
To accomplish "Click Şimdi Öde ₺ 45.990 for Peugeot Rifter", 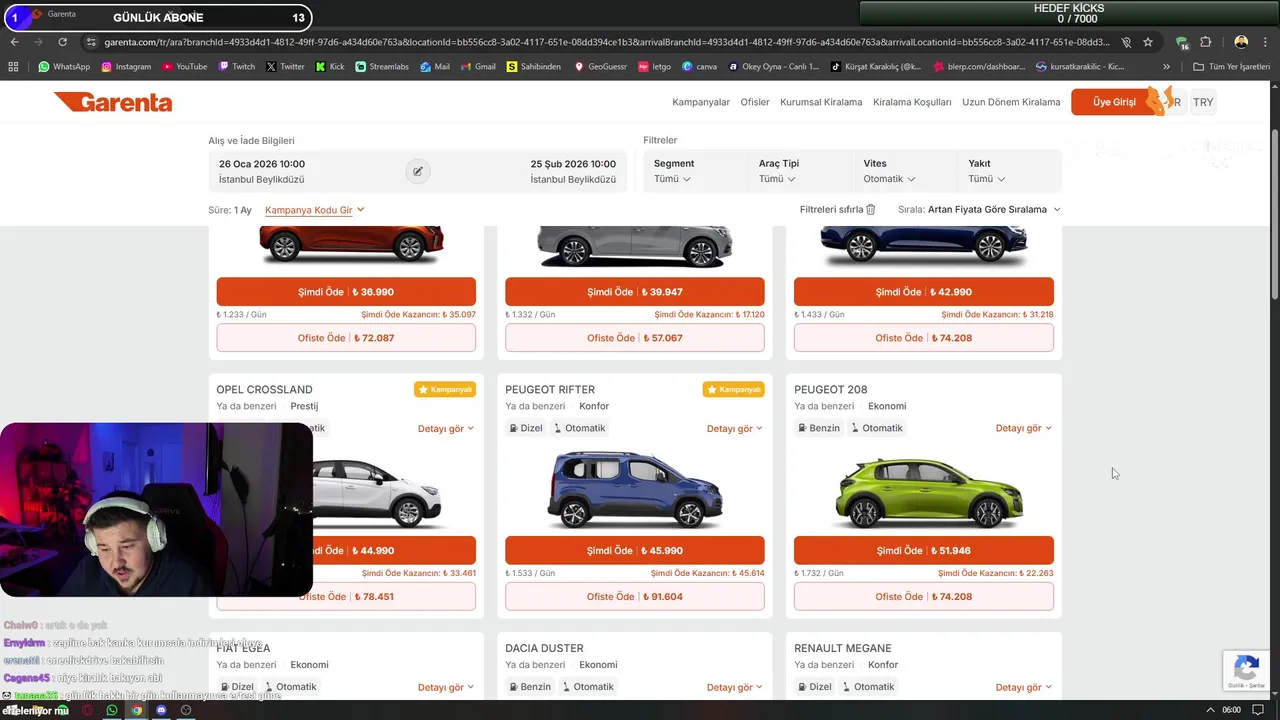I will click(635, 551).
